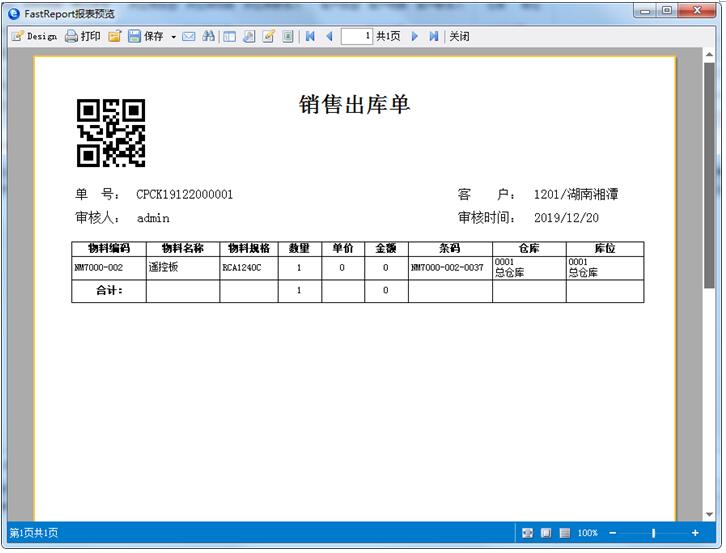Click the 销售出库单 report title
Image resolution: width=726 pixels, height=553 pixels.
(x=354, y=104)
